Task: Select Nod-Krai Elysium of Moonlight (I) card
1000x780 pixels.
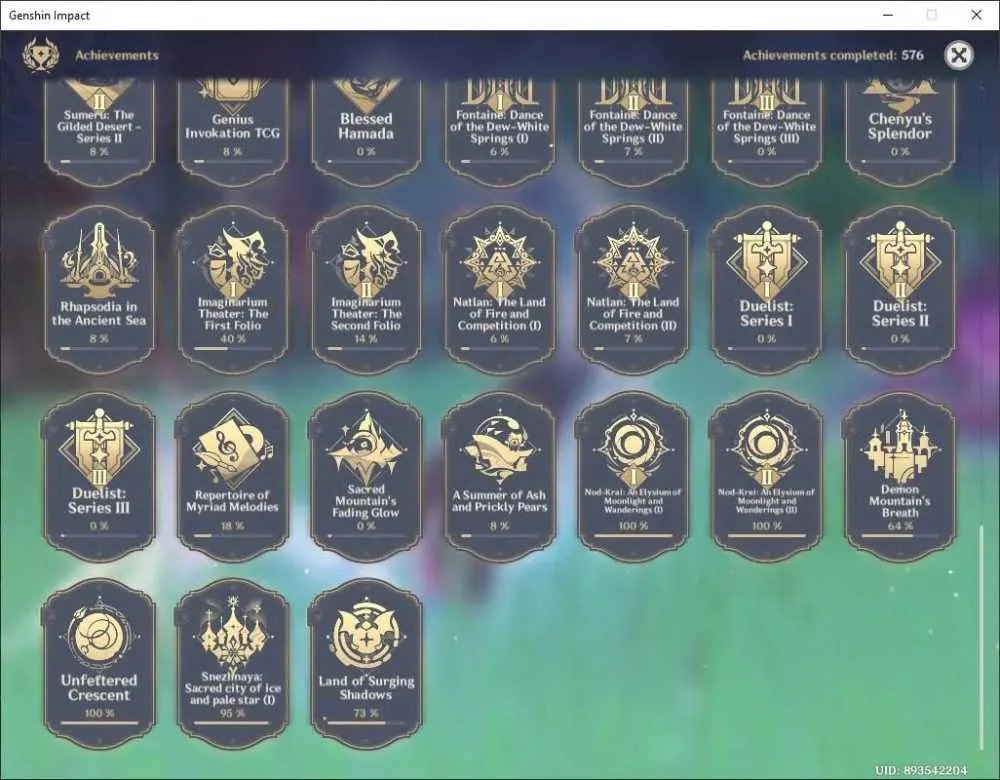Action: [x=633, y=477]
